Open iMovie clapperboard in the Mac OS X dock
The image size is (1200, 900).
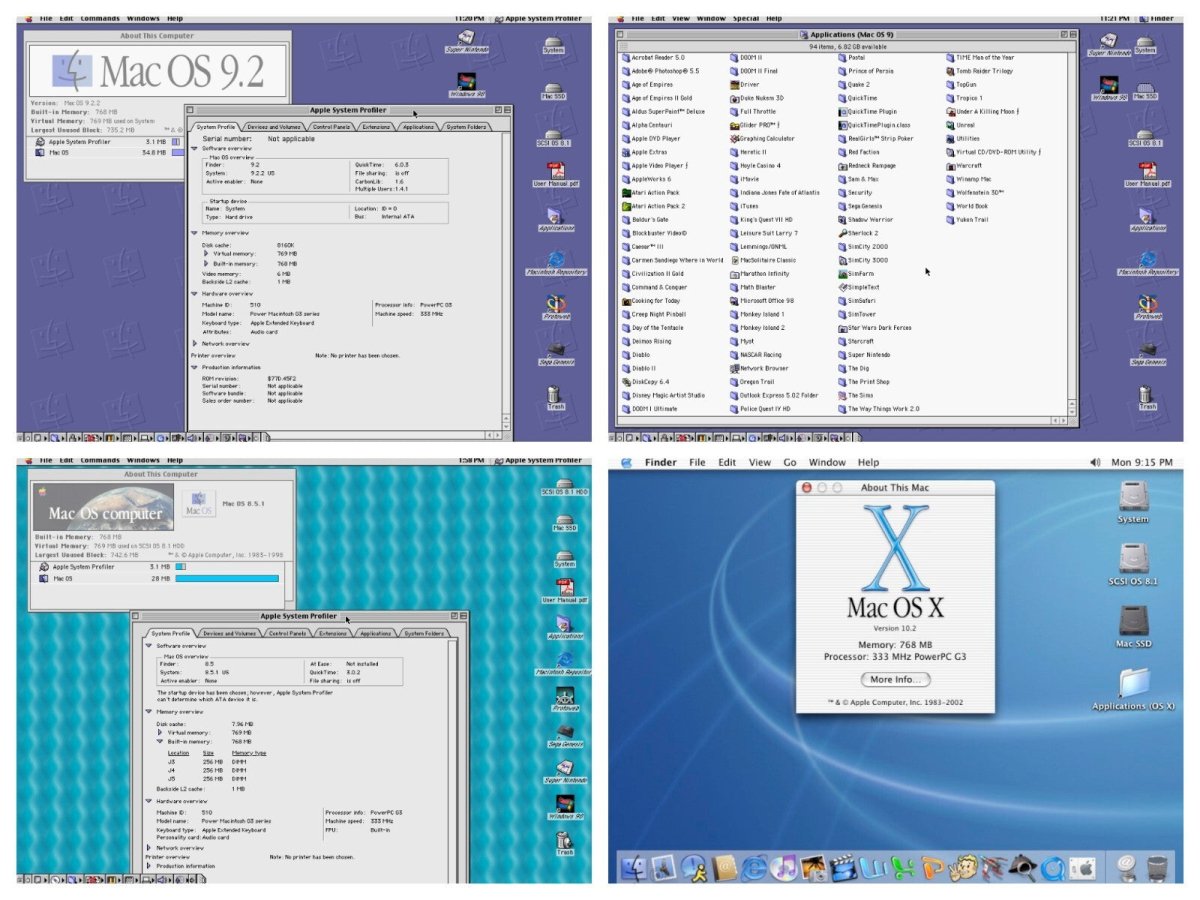coord(845,868)
